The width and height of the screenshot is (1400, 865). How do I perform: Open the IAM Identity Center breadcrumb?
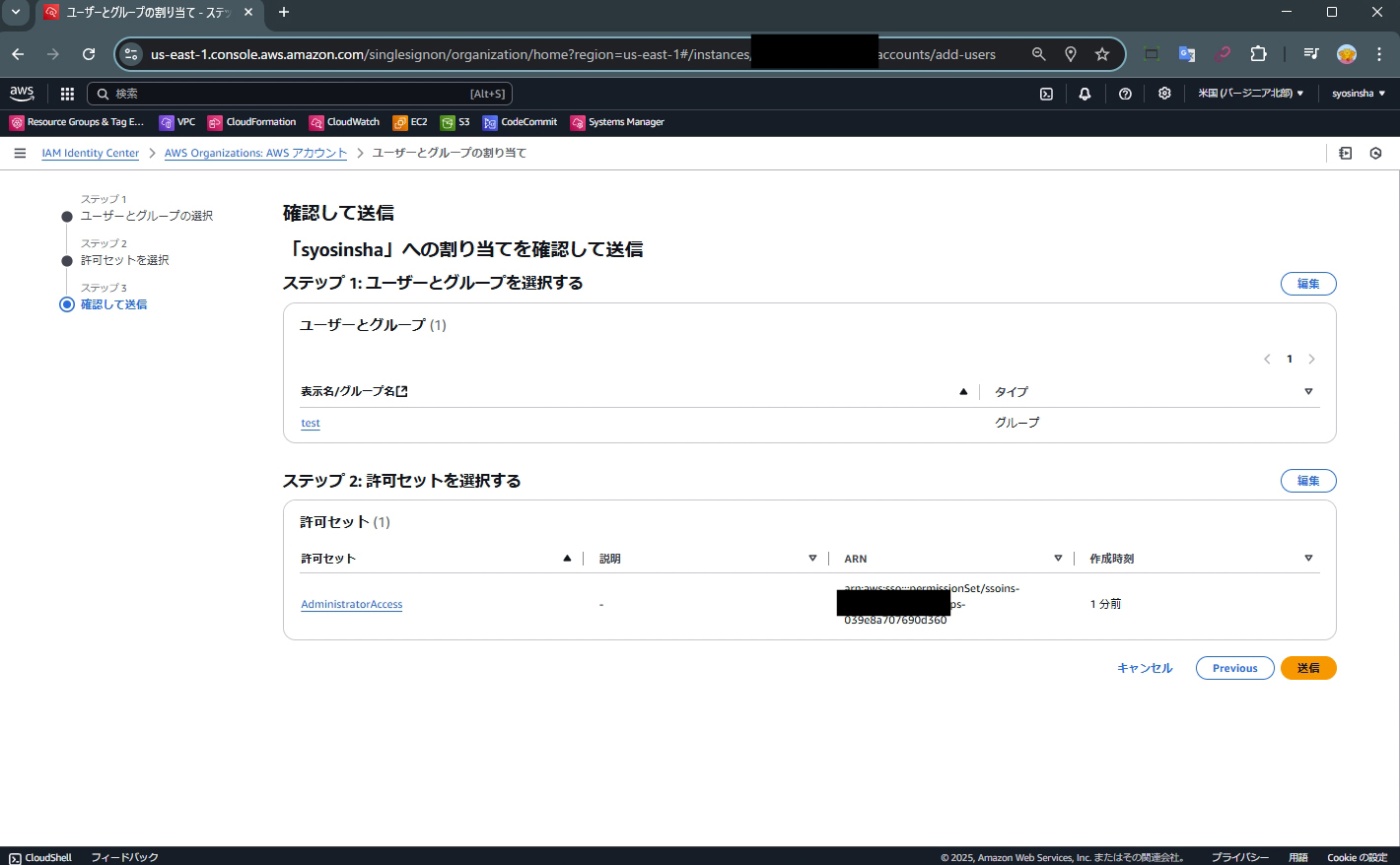90,153
